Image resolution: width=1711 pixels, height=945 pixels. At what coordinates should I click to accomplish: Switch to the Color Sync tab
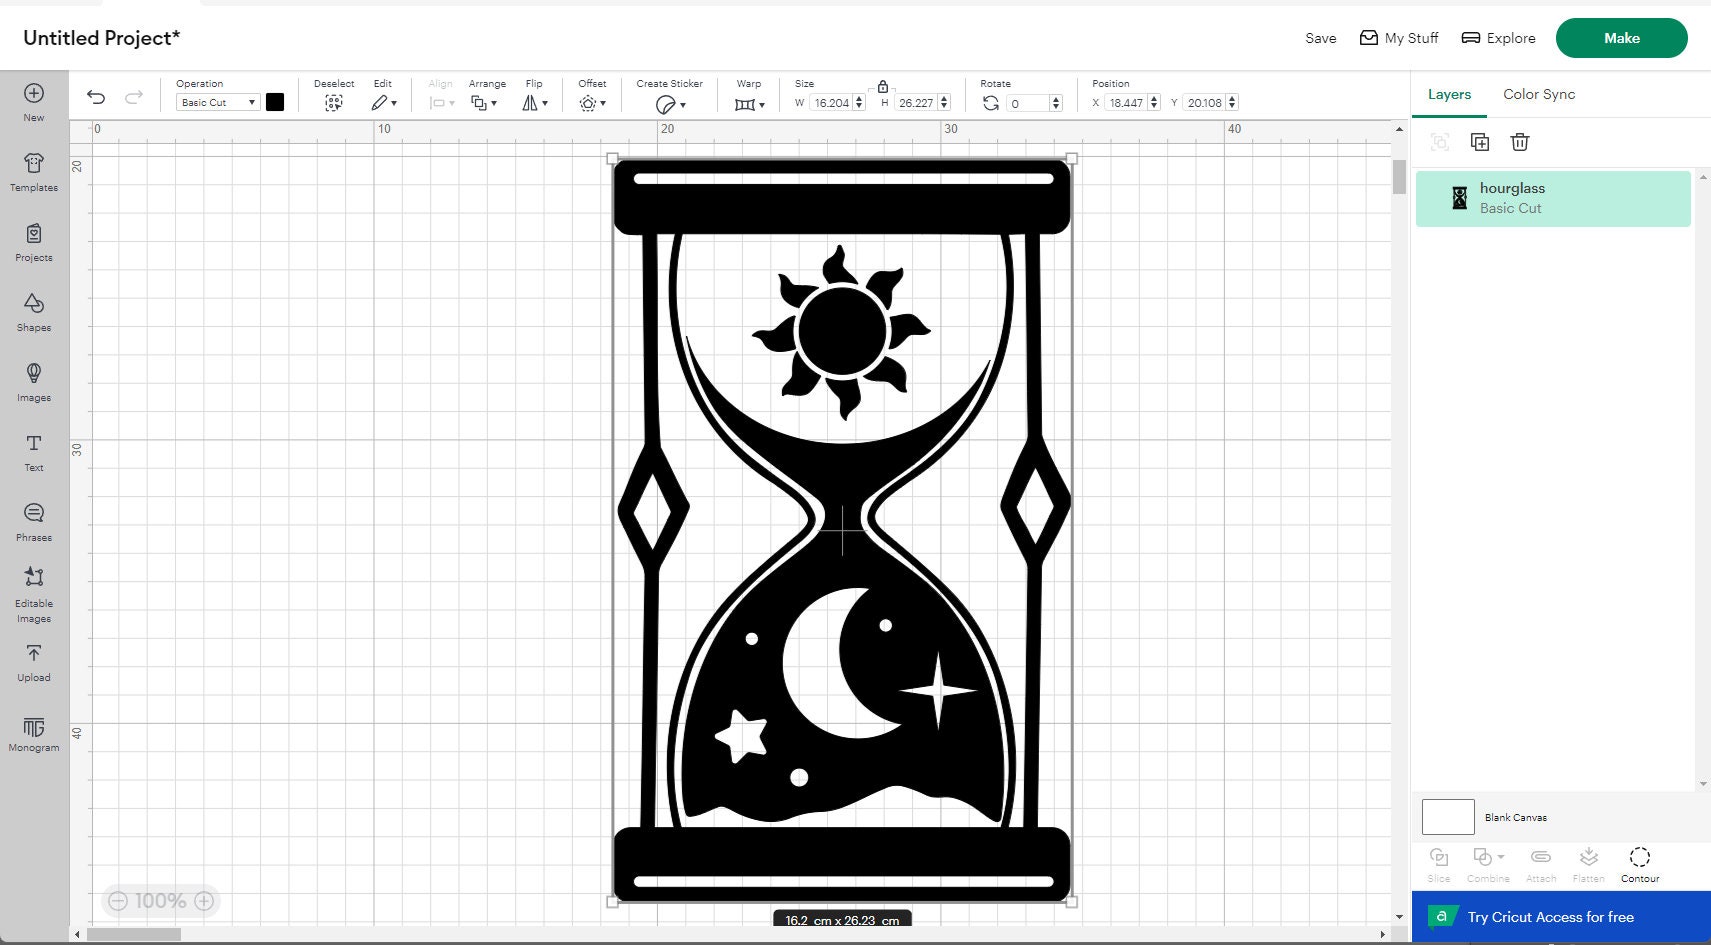pyautogui.click(x=1539, y=94)
